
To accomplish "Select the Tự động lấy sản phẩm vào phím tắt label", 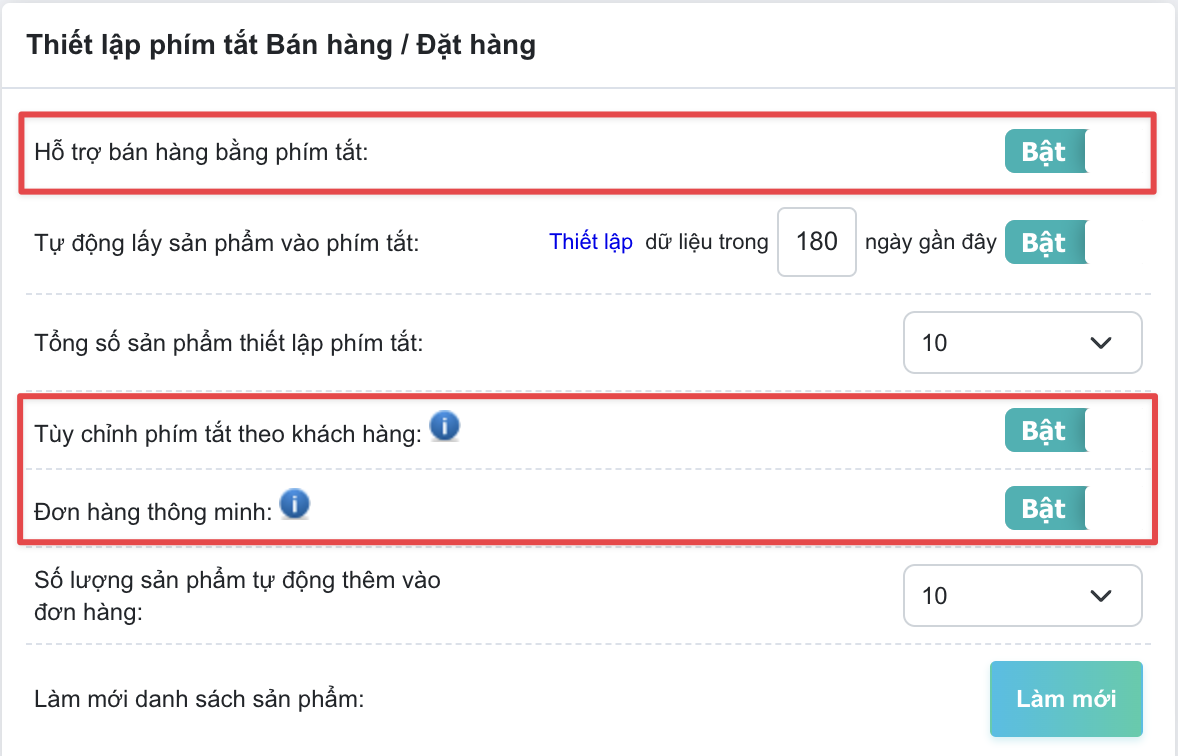I will tap(227, 243).
